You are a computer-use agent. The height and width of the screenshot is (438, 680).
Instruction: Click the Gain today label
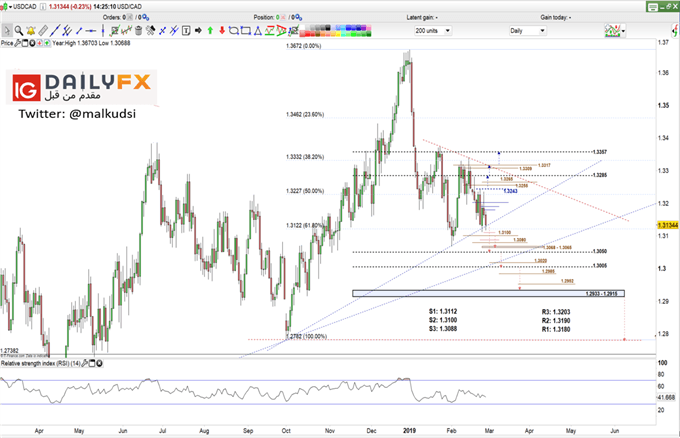(x=556, y=17)
